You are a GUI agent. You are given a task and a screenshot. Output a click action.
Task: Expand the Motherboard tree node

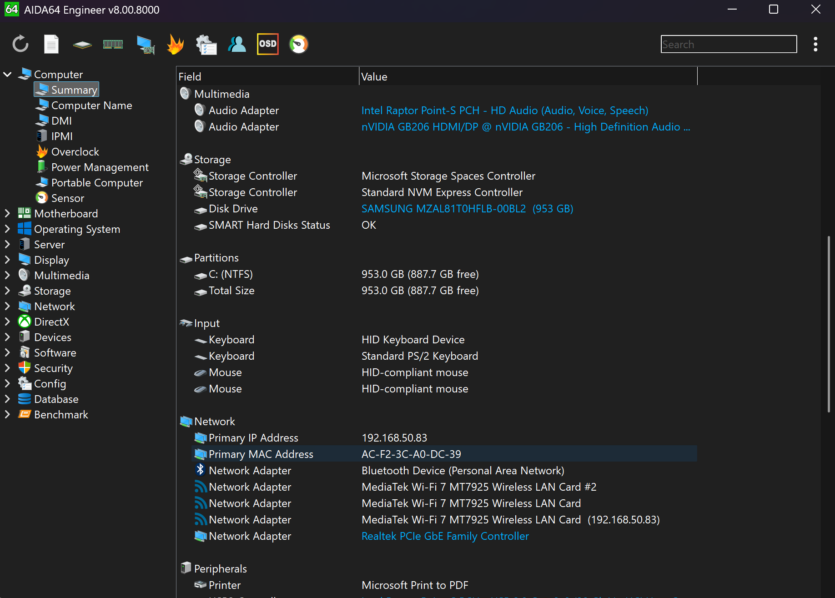[x=7, y=214]
